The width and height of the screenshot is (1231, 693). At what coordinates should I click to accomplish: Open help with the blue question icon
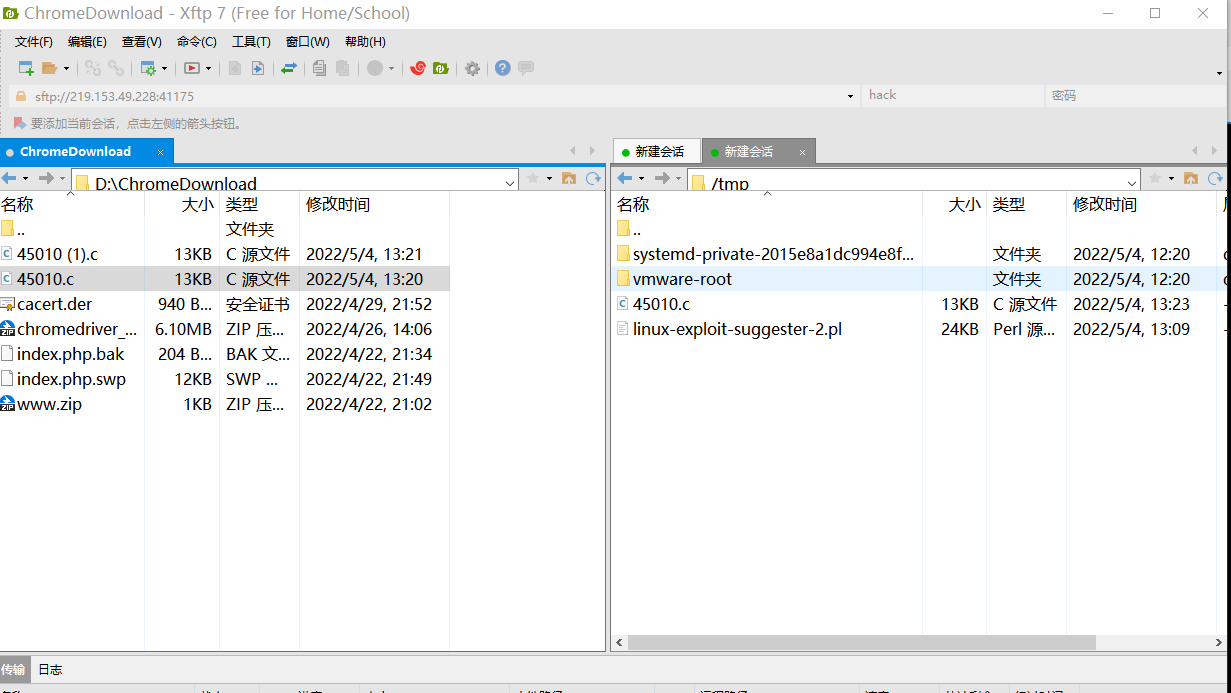[503, 68]
